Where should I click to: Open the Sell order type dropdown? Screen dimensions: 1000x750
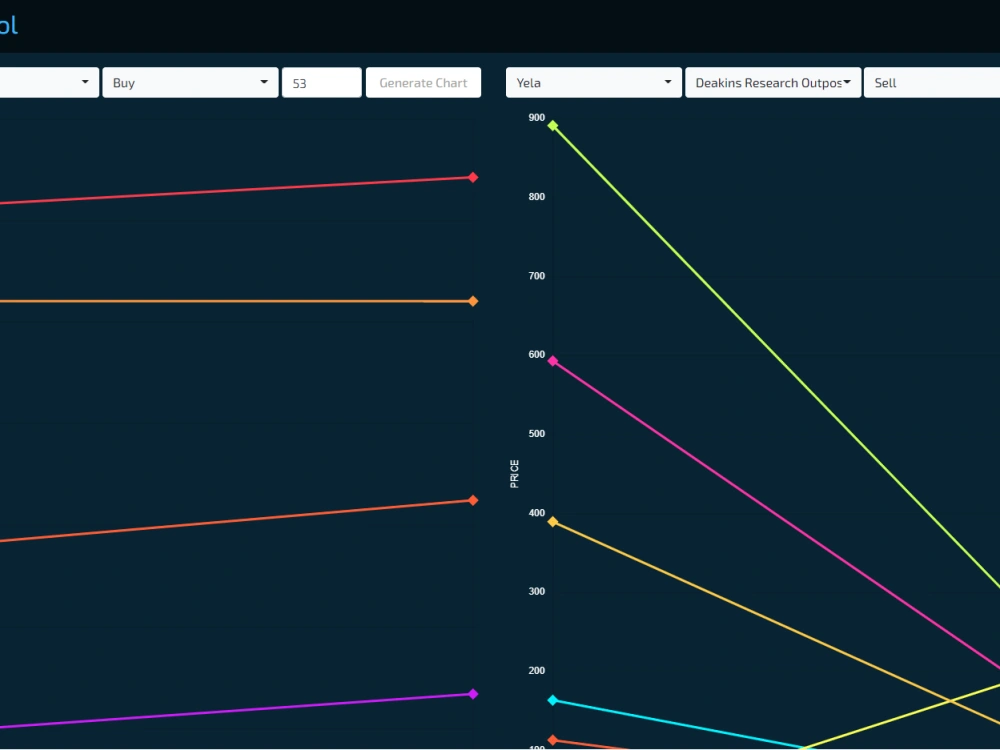click(932, 83)
